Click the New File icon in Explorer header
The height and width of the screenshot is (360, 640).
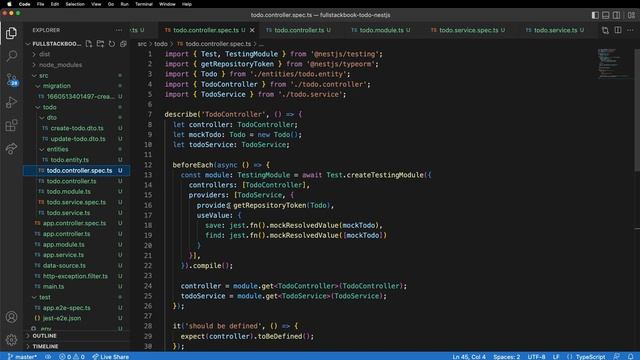pyautogui.click(x=89, y=44)
